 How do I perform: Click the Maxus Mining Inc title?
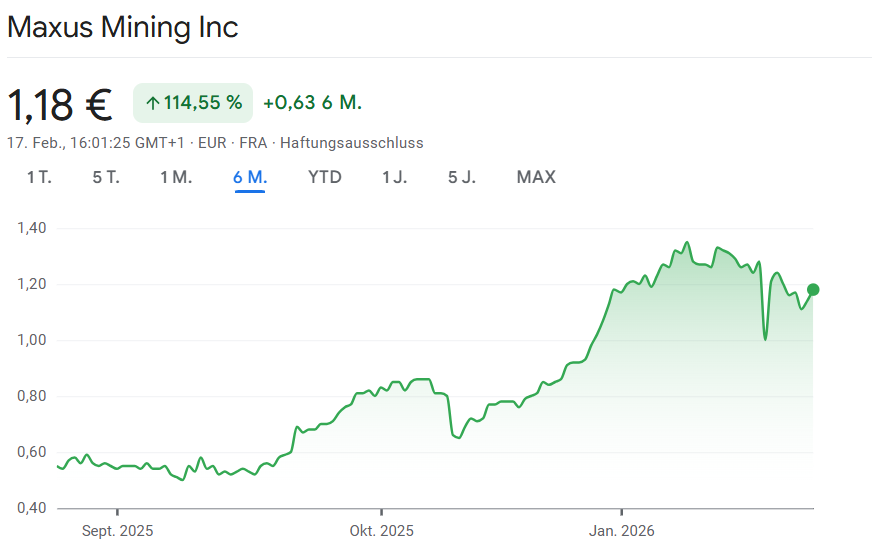123,27
